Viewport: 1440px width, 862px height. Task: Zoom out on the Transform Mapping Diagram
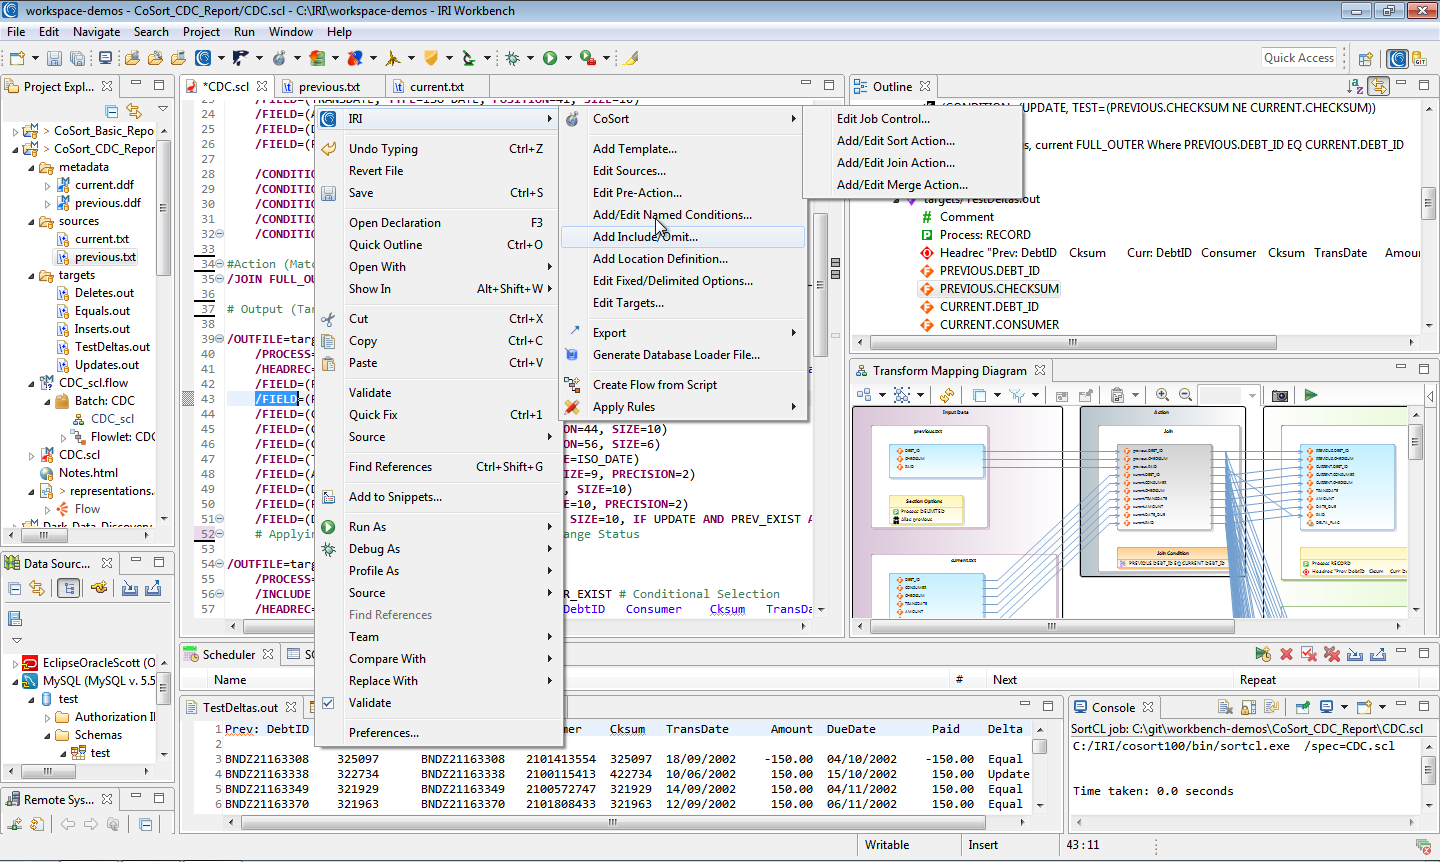pos(1185,395)
